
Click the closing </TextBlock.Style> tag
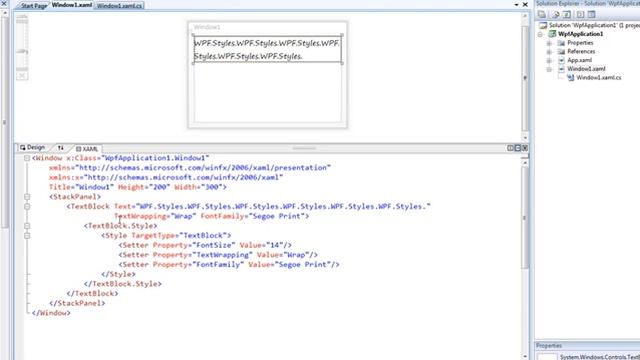coord(122,284)
